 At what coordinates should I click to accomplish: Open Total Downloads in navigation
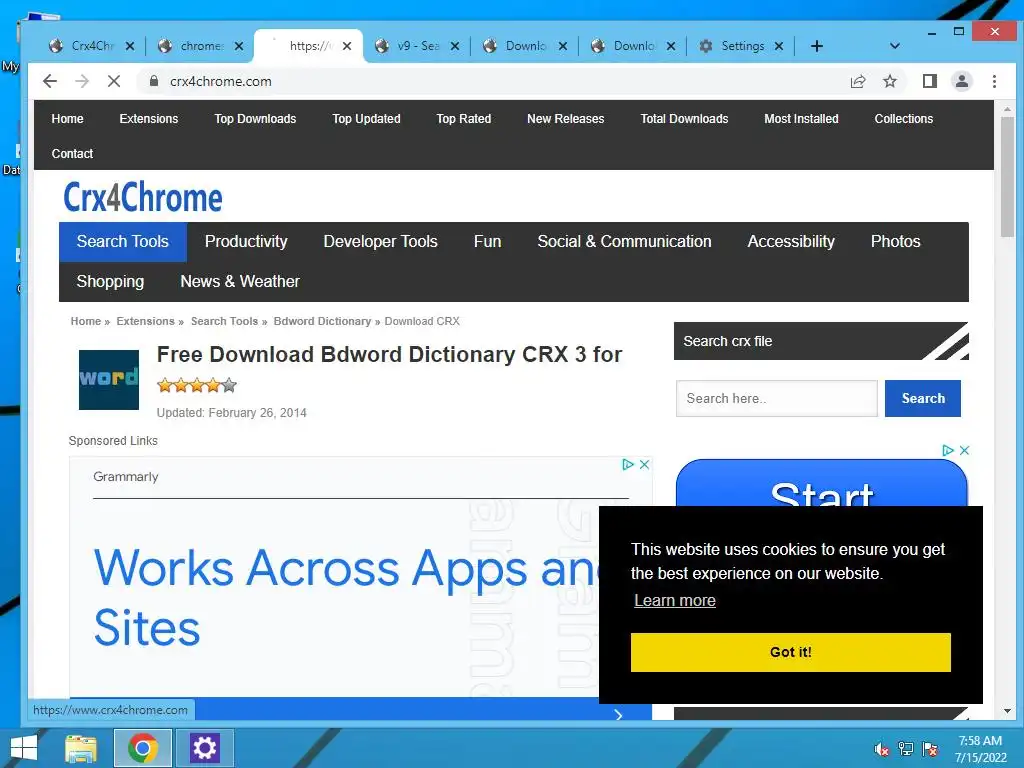684,119
